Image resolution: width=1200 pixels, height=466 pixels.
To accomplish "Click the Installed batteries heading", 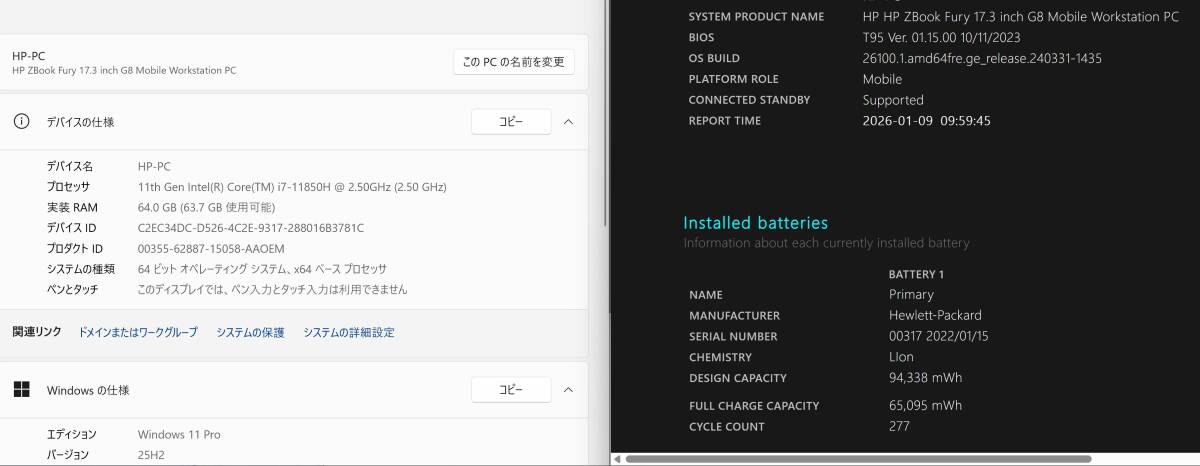I will pos(756,223).
